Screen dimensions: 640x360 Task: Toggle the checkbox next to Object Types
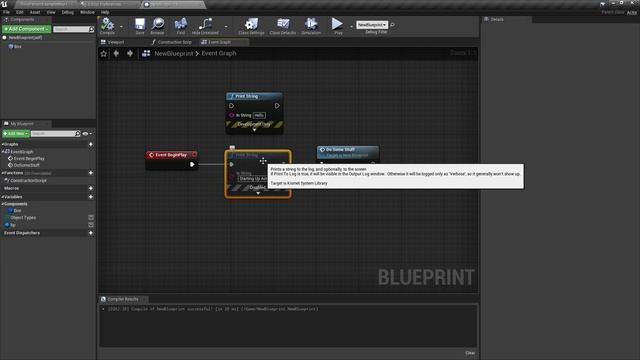91,218
